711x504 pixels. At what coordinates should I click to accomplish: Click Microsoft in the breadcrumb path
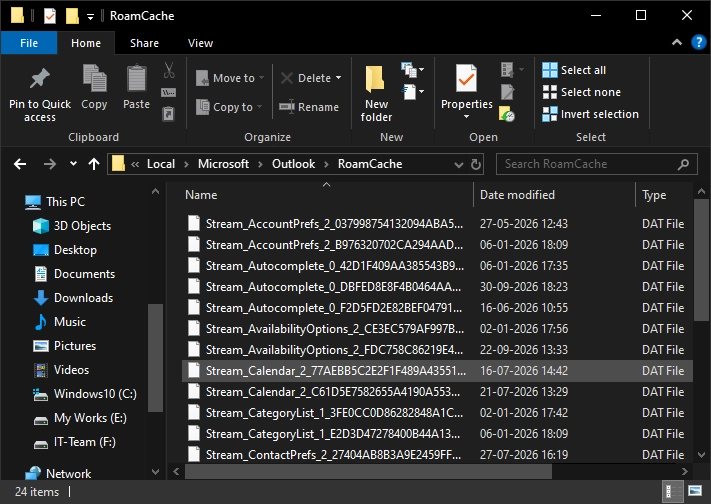pos(223,164)
